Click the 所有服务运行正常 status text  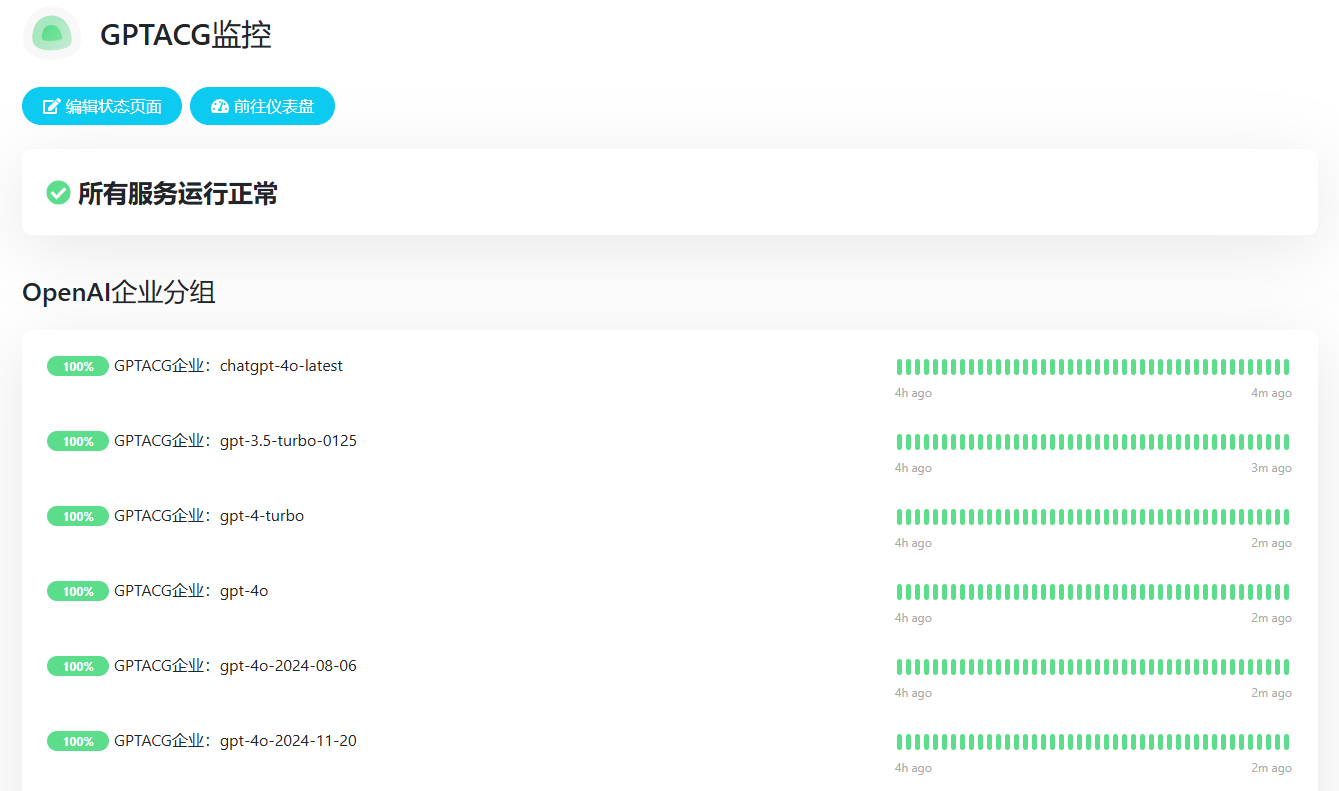[178, 193]
